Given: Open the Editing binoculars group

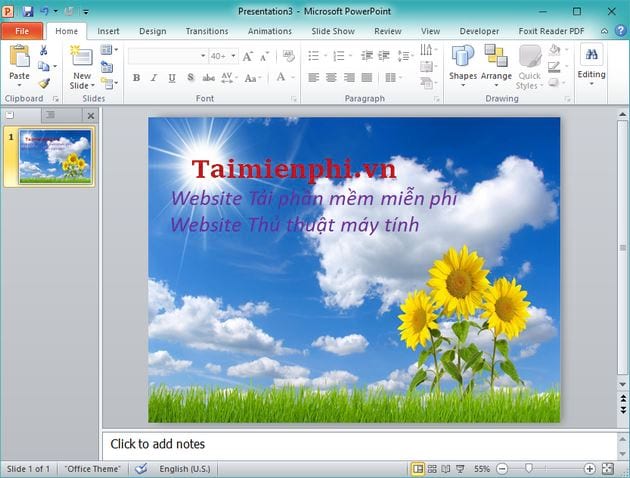Looking at the screenshot, I should tap(591, 64).
